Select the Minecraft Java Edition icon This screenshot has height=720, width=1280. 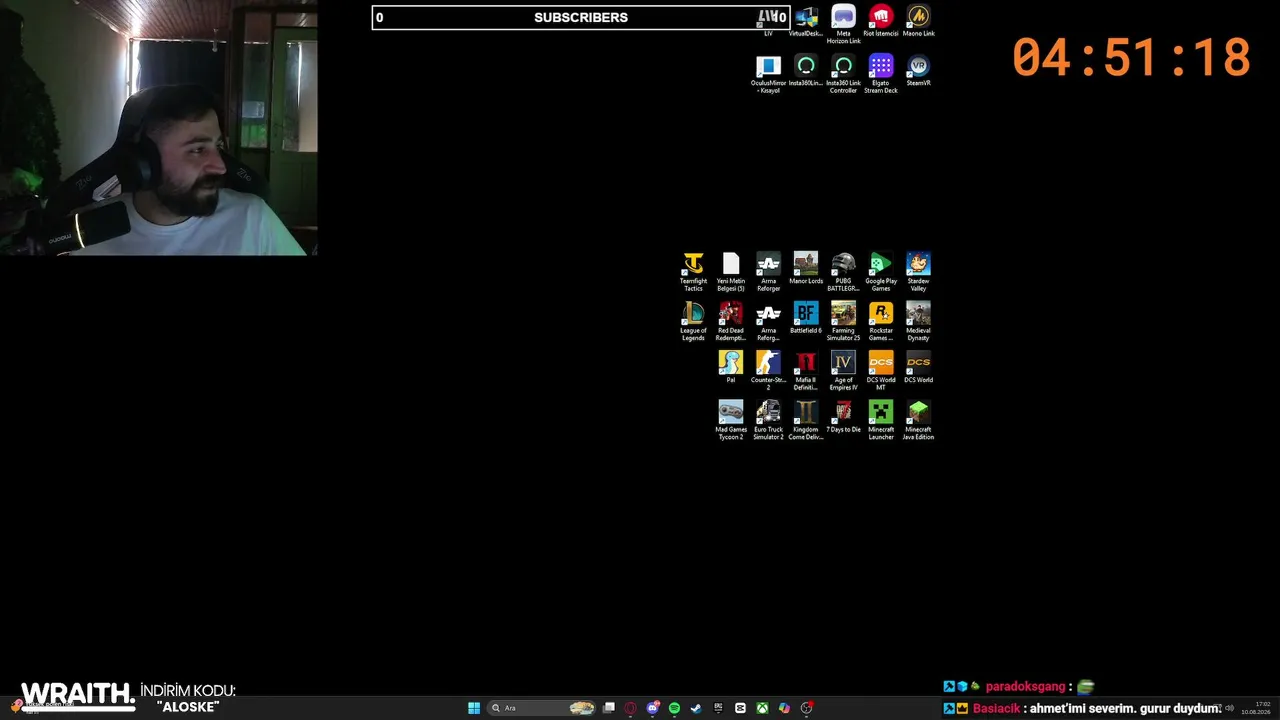pyautogui.click(x=918, y=420)
